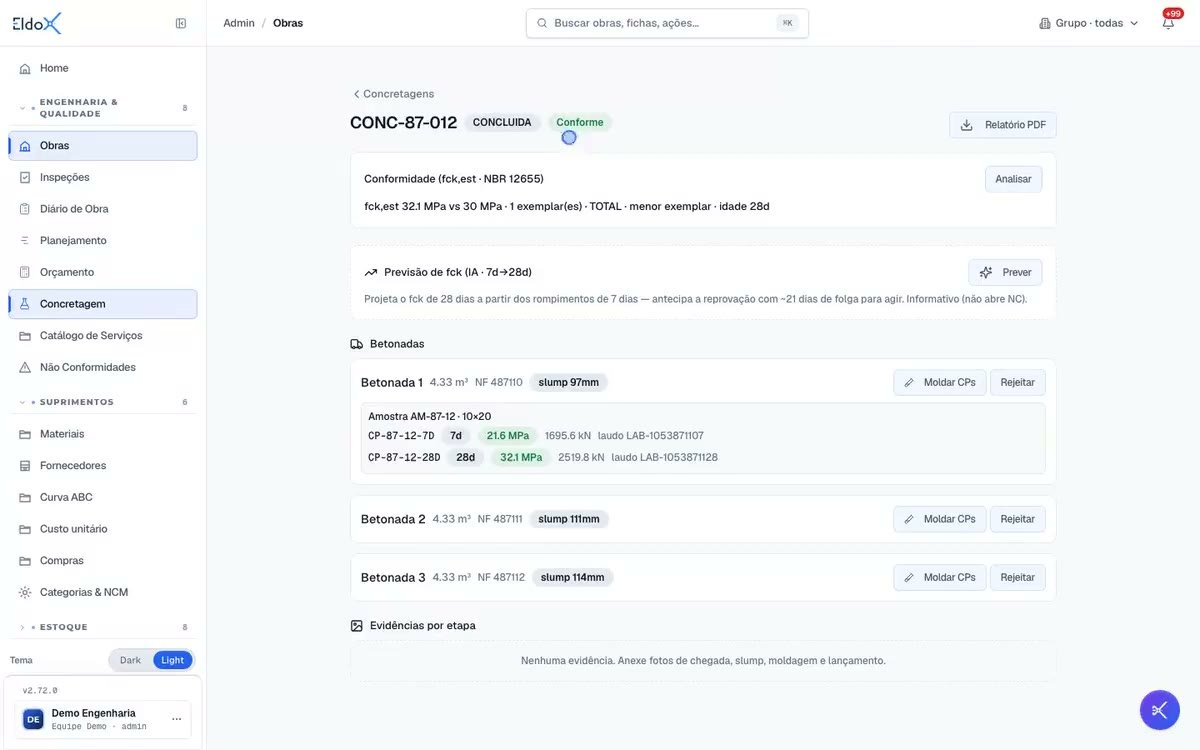Open Custo unitário in the sidebar
Image resolution: width=1200 pixels, height=750 pixels.
point(103,529)
